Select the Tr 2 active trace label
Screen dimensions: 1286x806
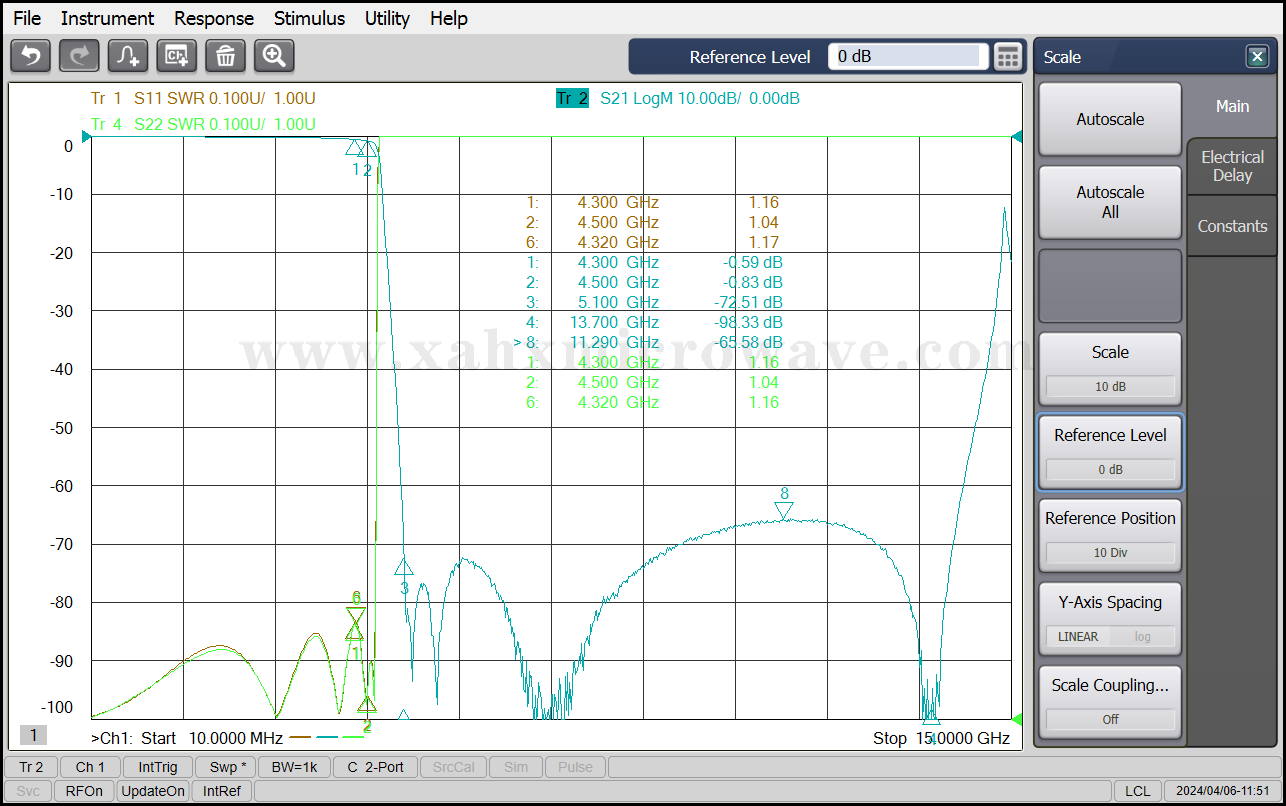tap(572, 98)
